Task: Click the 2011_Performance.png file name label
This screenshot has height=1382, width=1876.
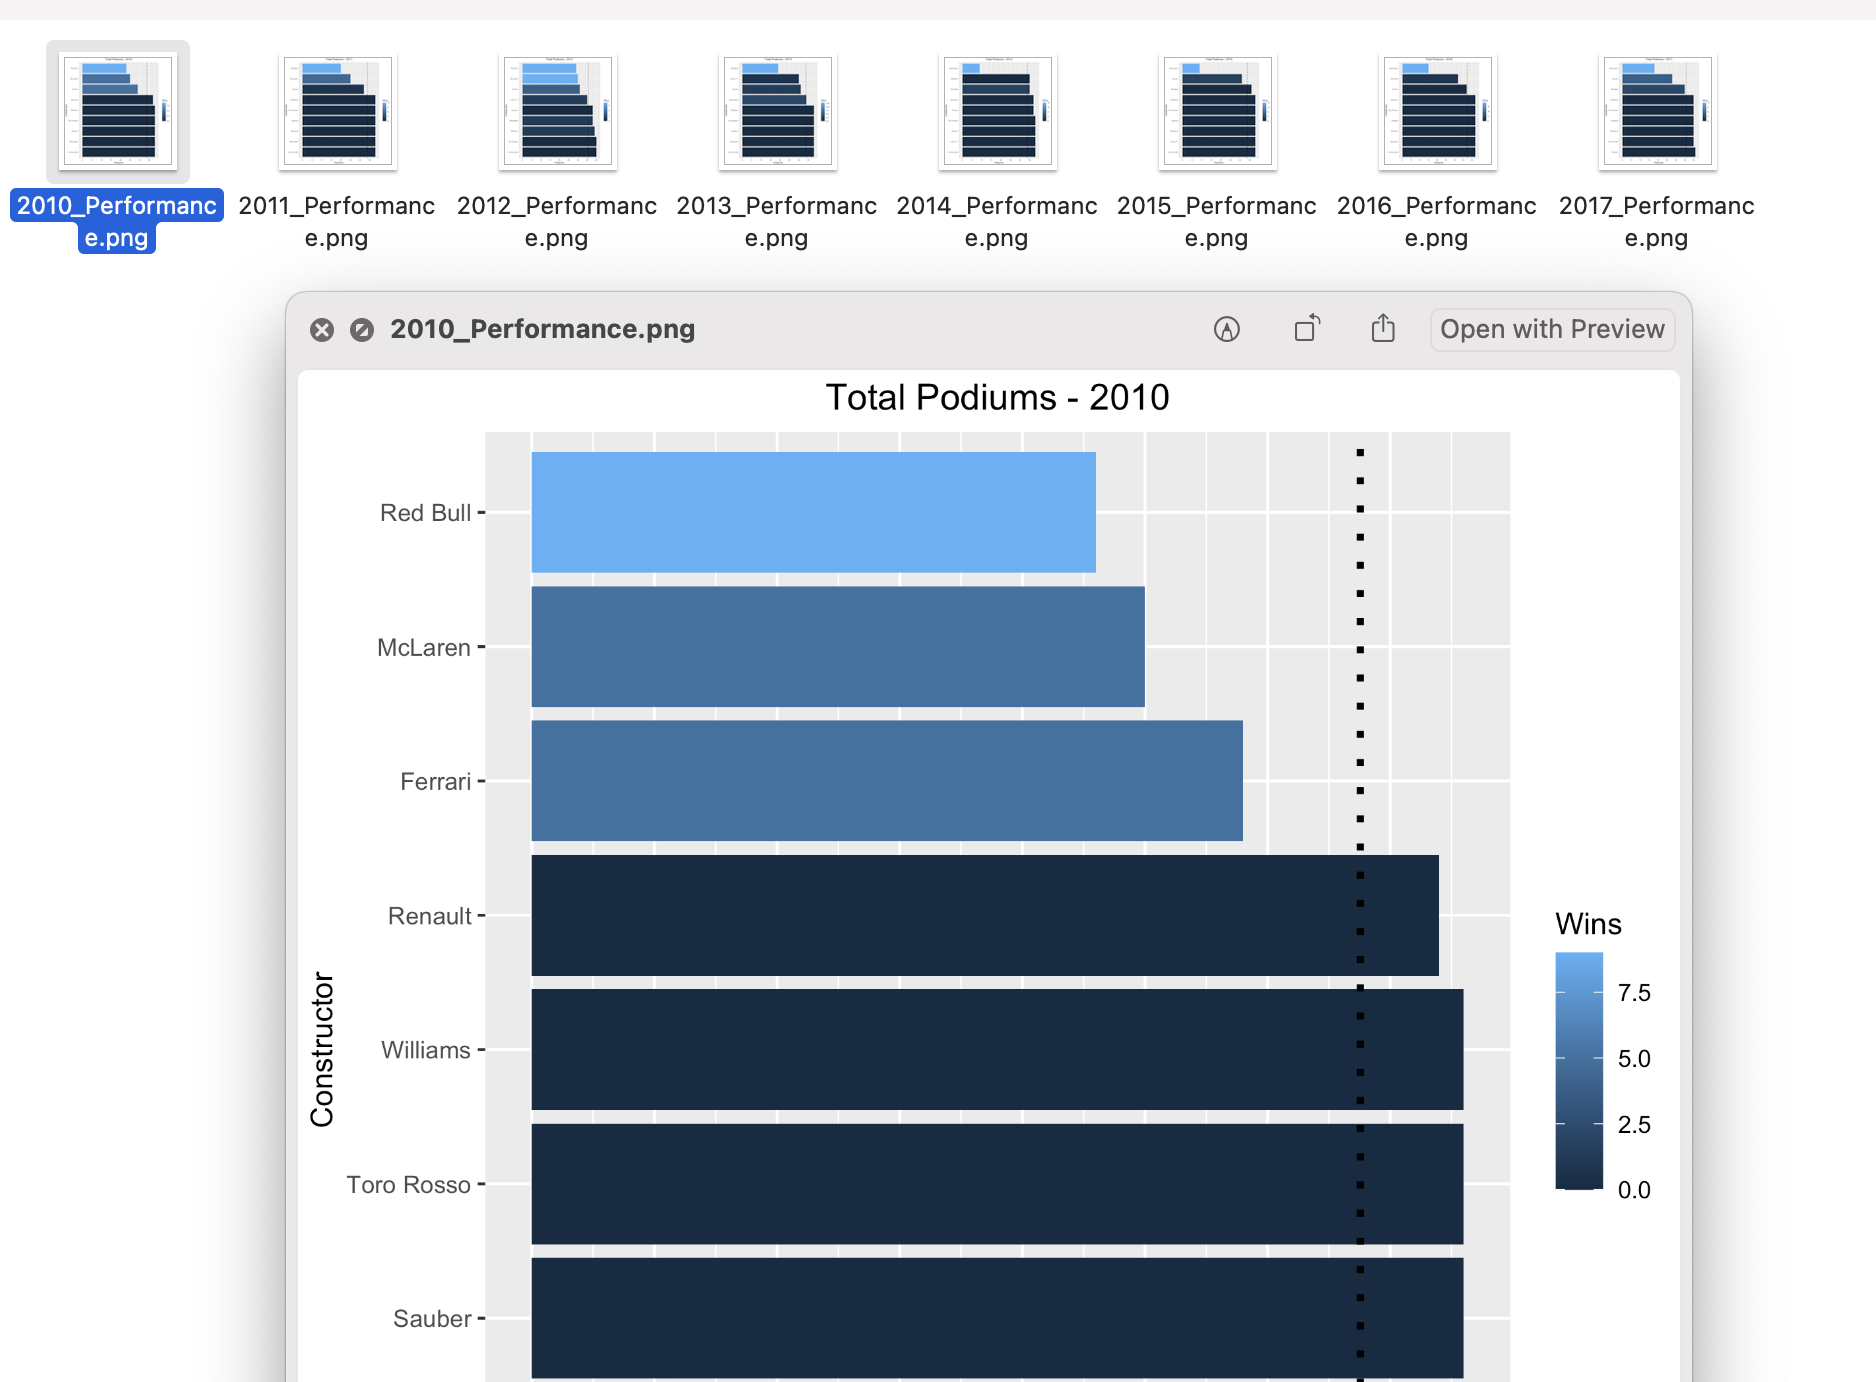Action: point(337,221)
